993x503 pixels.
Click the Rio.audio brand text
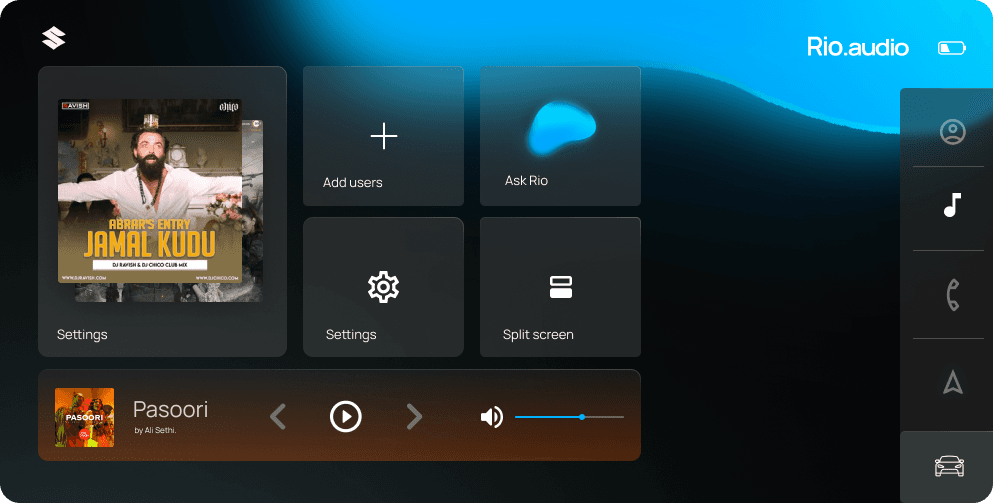tap(858, 48)
